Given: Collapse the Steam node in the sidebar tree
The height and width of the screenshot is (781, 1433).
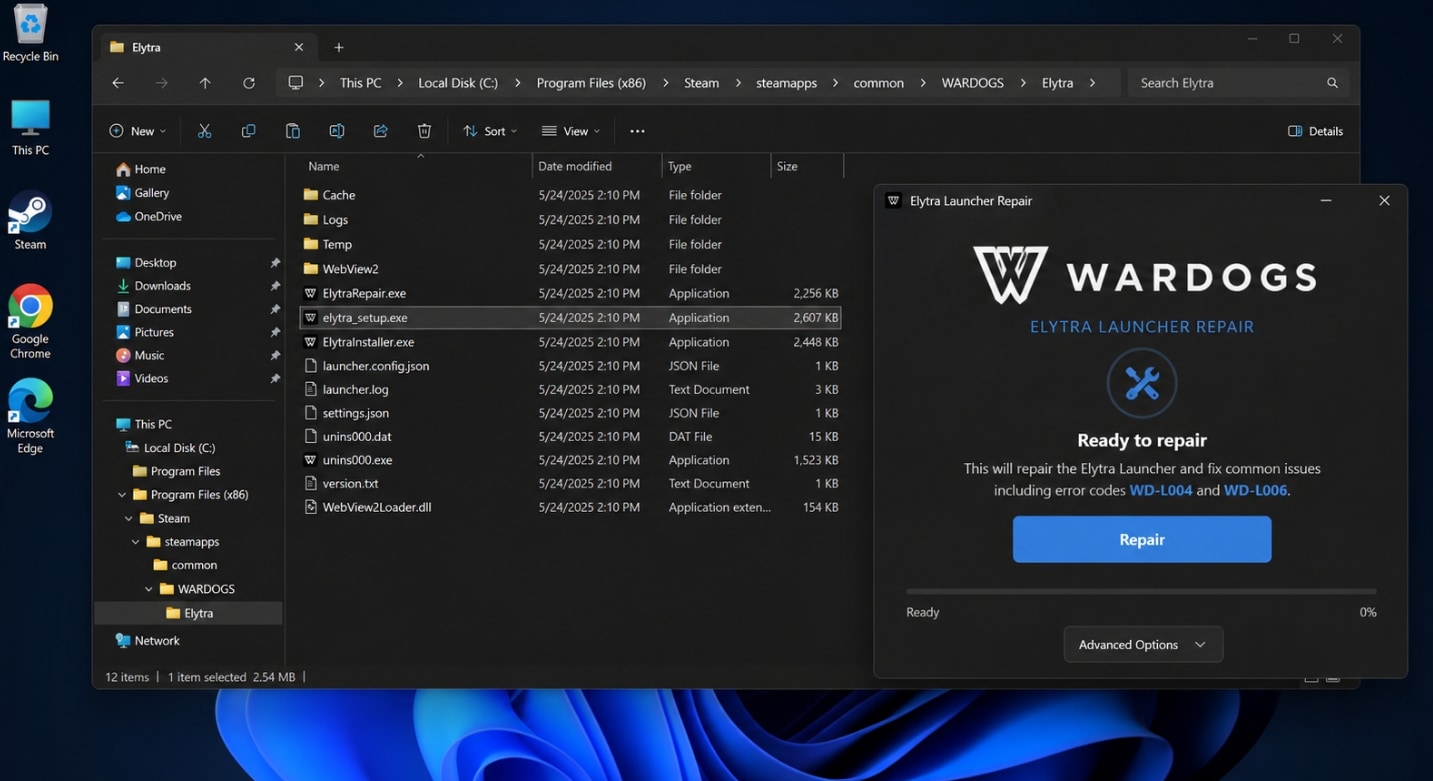Looking at the screenshot, I should click(x=128, y=518).
